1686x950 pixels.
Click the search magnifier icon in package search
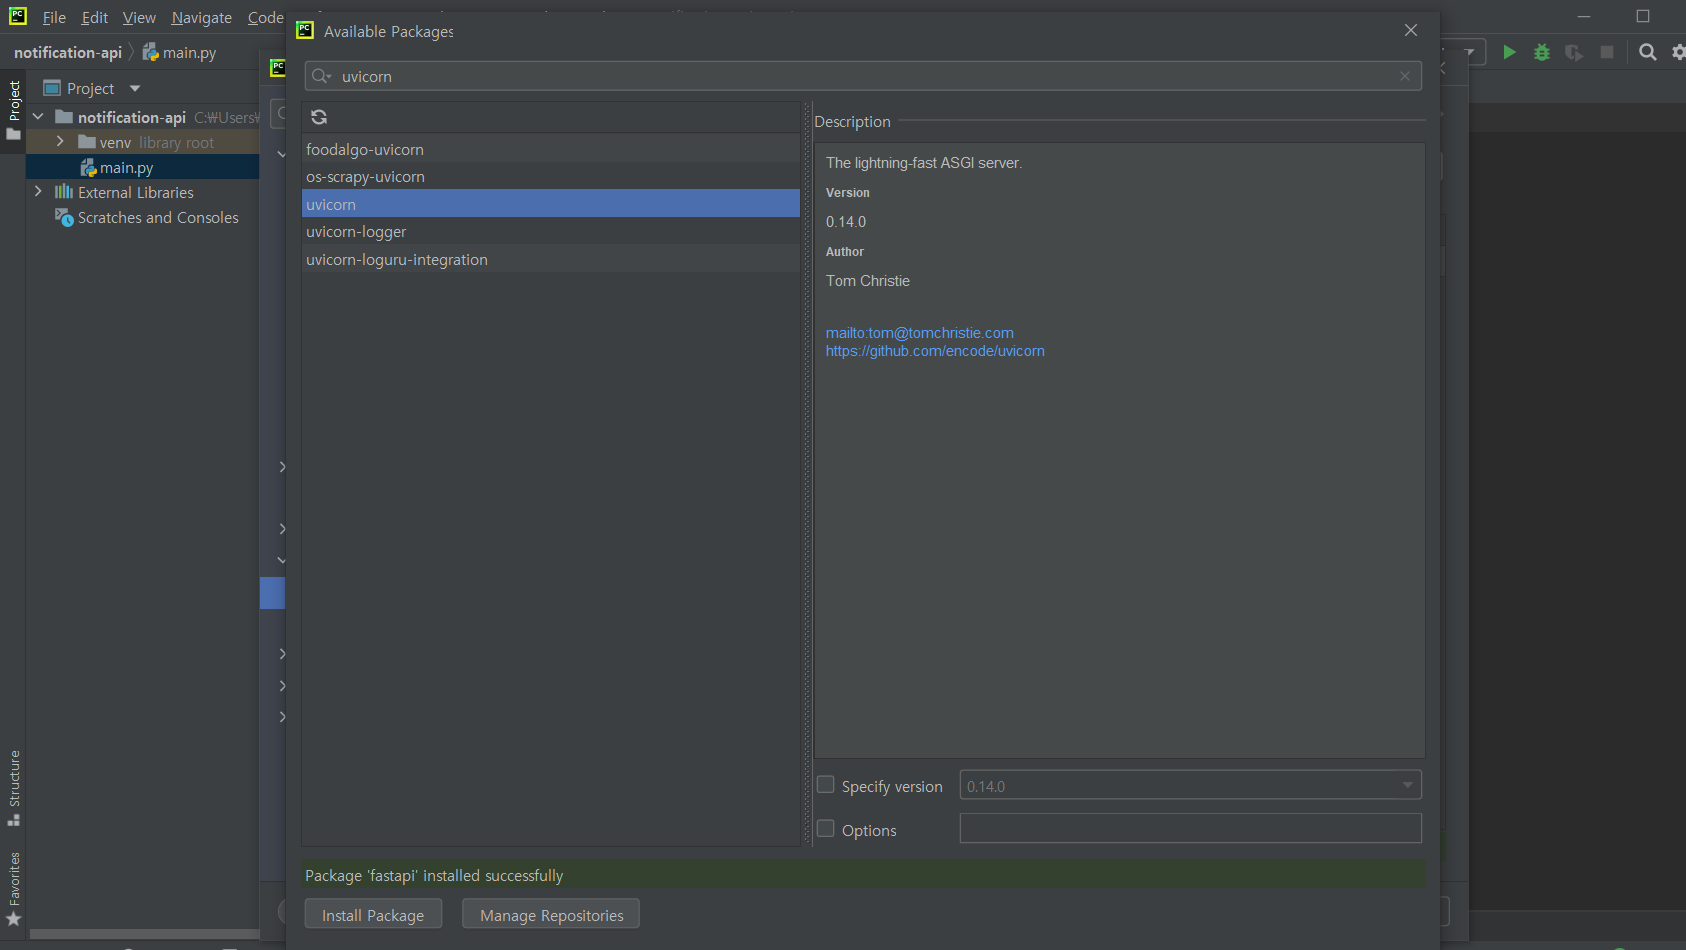coord(321,76)
